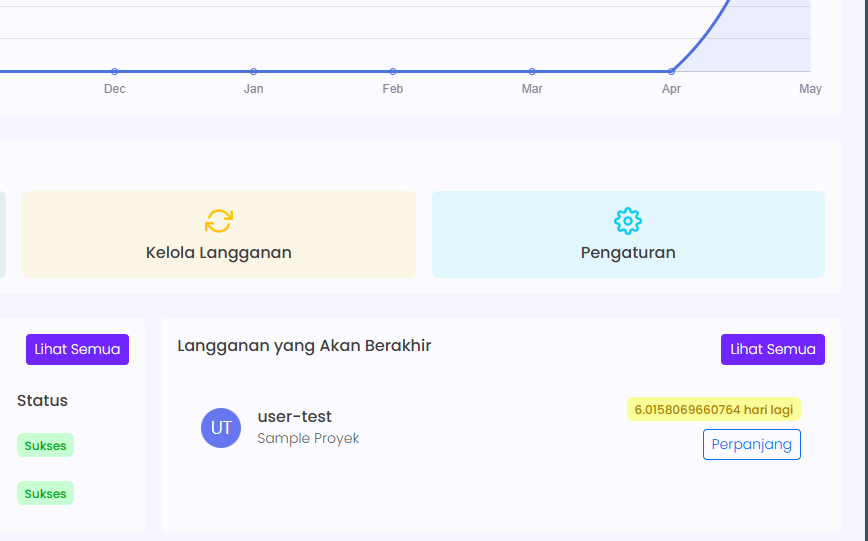Click the second Sukses status badge
868x541 pixels.
45,493
